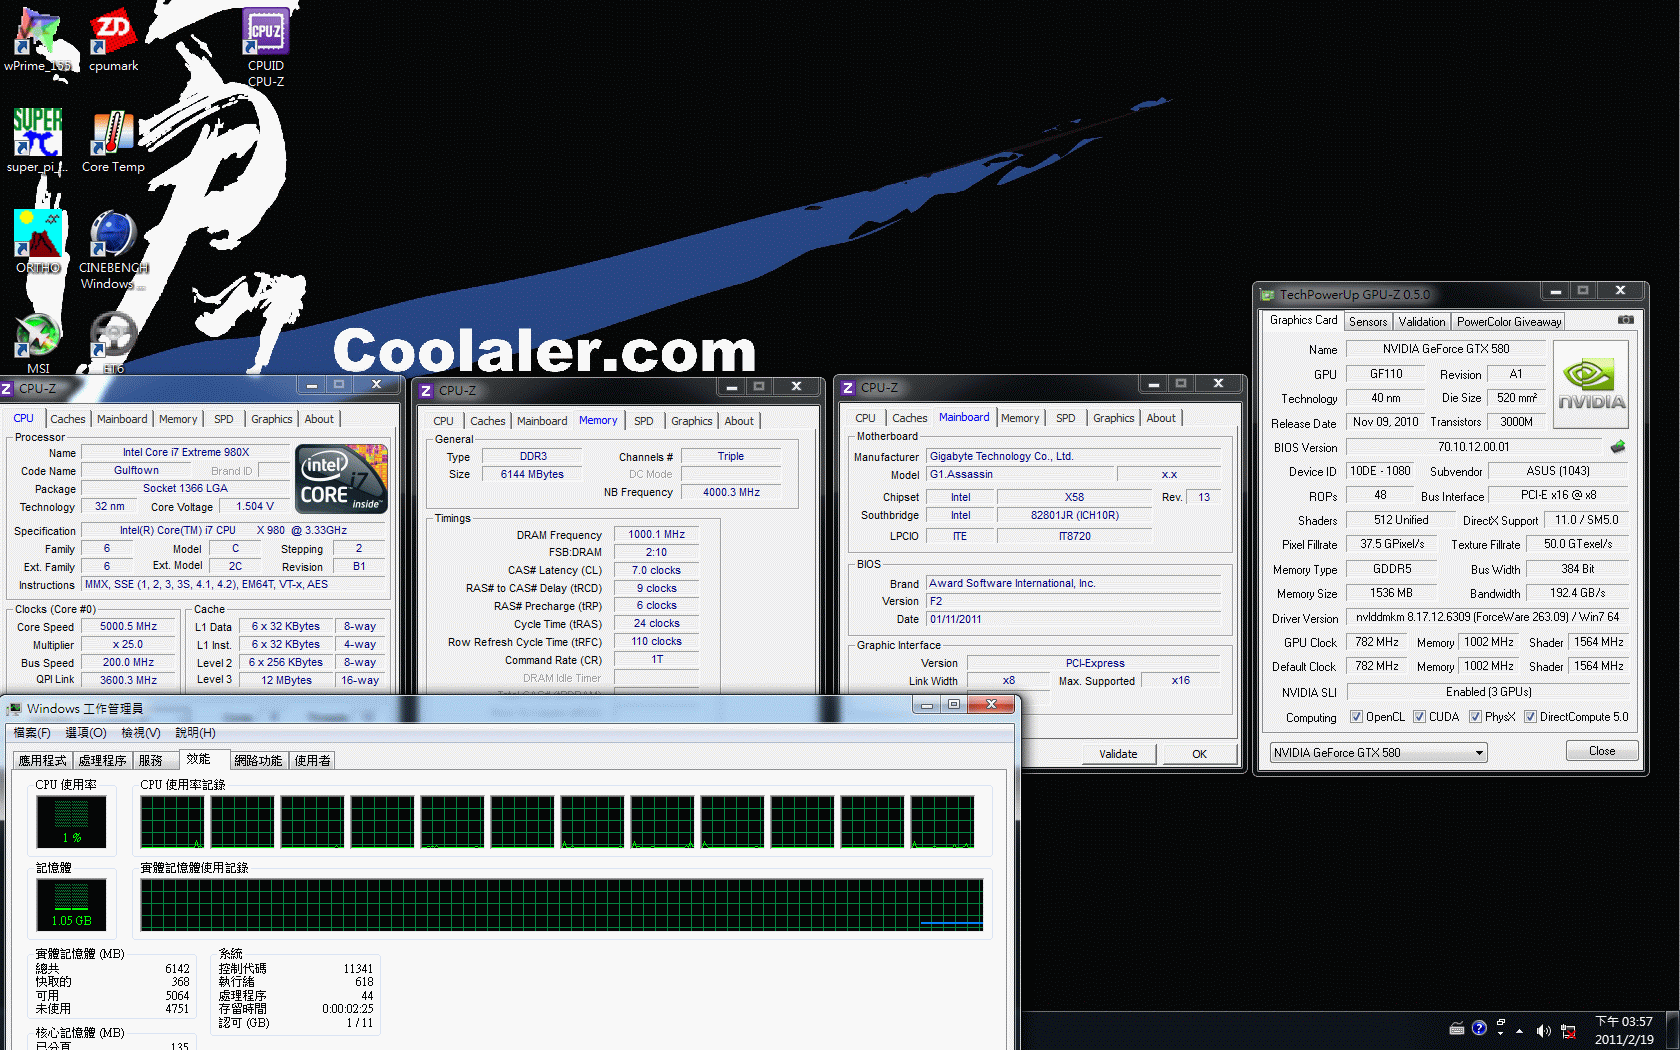Open the NVIDIA GeForce GTX 580 card dropdown
1680x1050 pixels.
click(1378, 753)
